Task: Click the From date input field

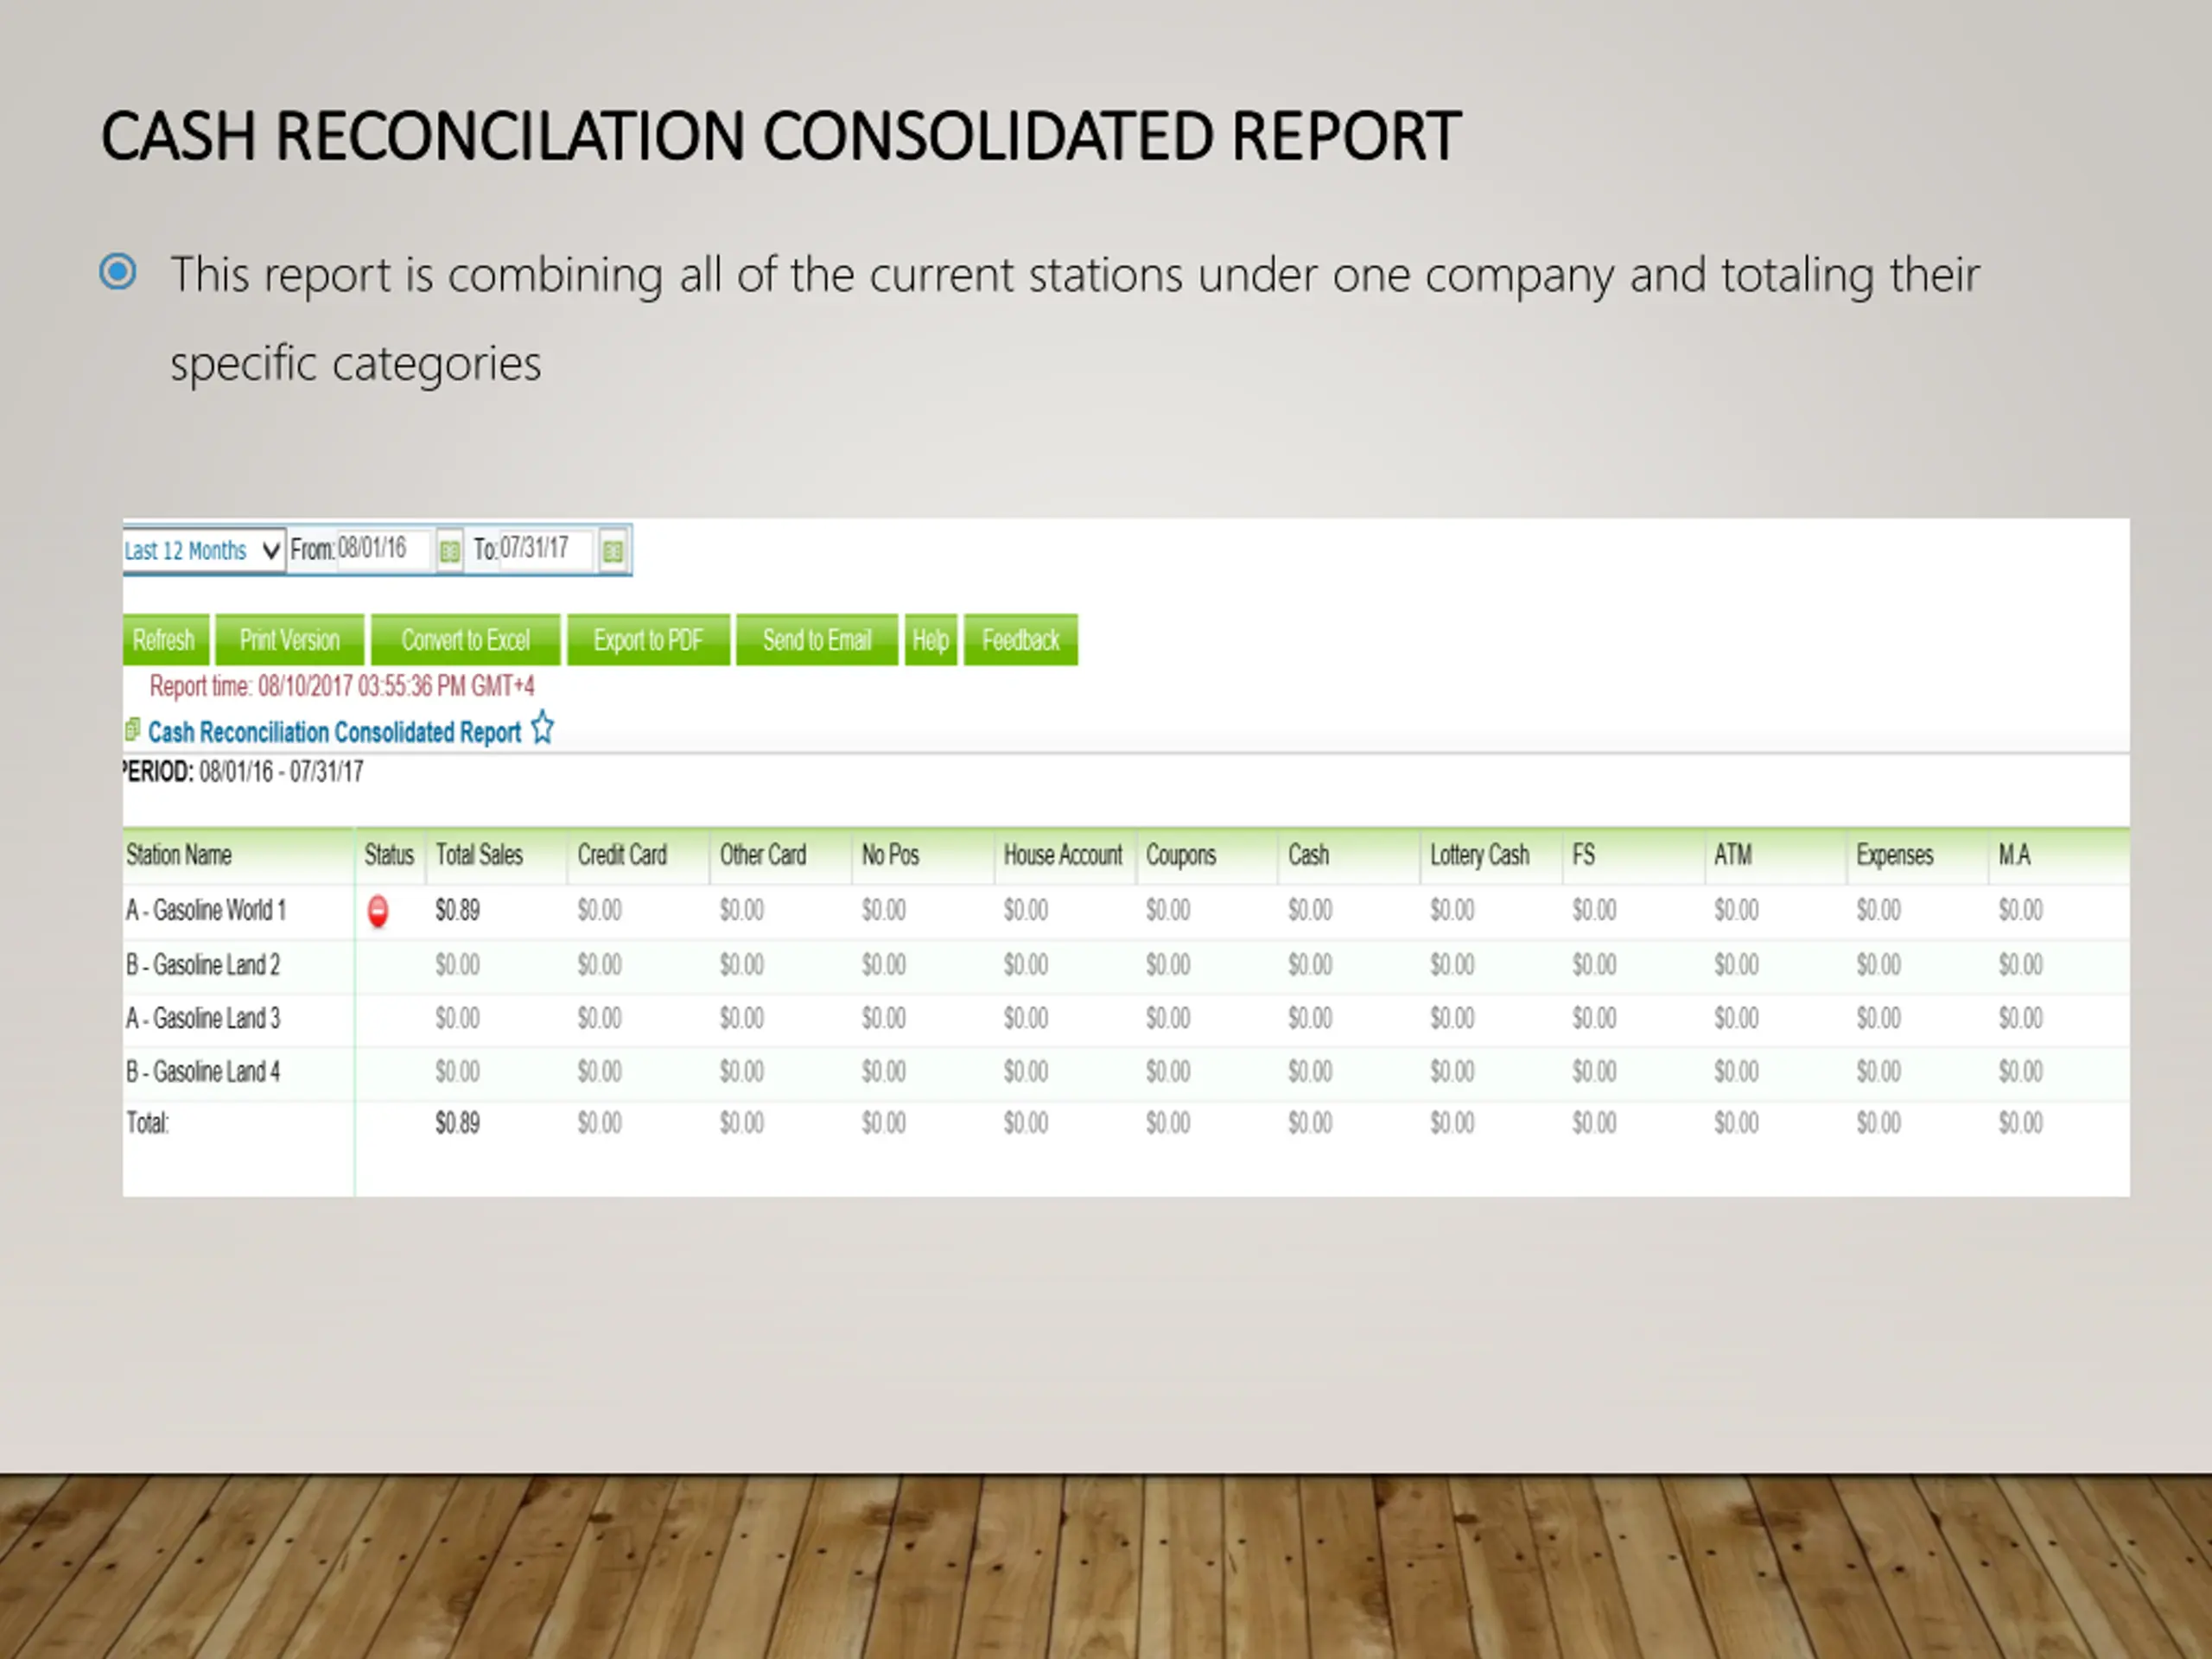Action: click(x=384, y=549)
